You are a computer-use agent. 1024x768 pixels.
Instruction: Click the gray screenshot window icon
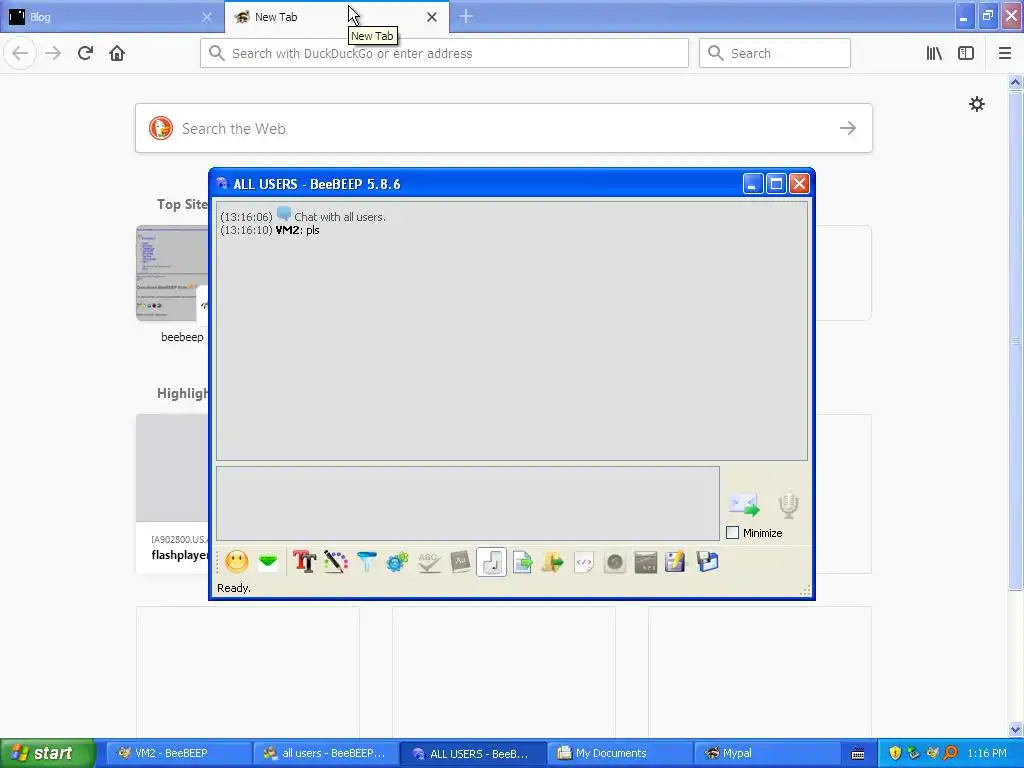(x=646, y=562)
